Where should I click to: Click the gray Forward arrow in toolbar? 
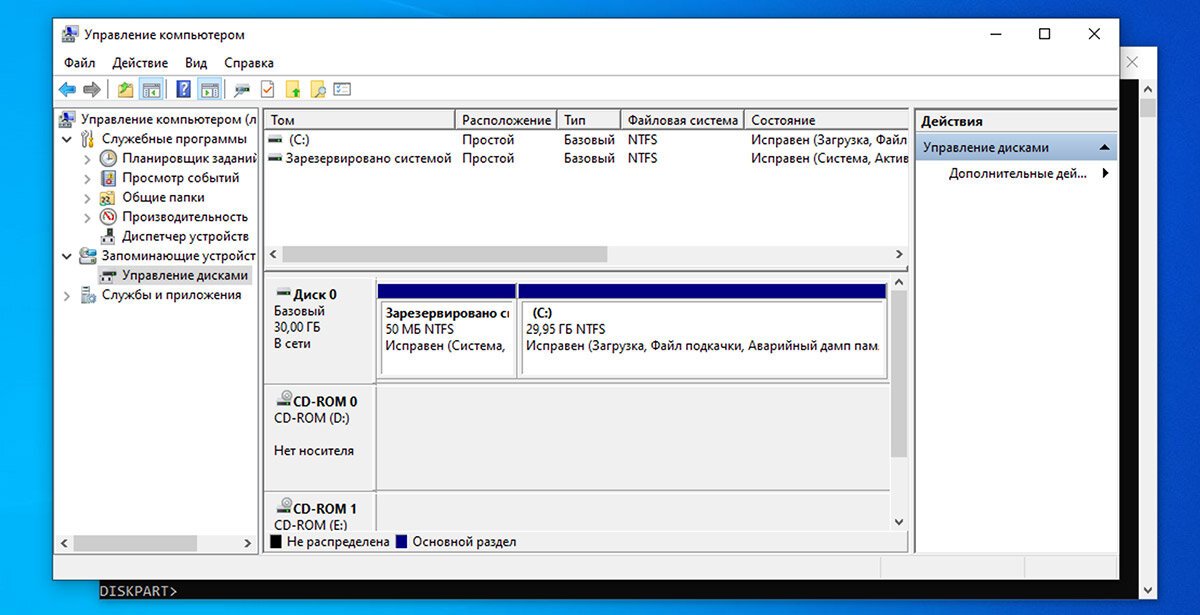point(92,90)
